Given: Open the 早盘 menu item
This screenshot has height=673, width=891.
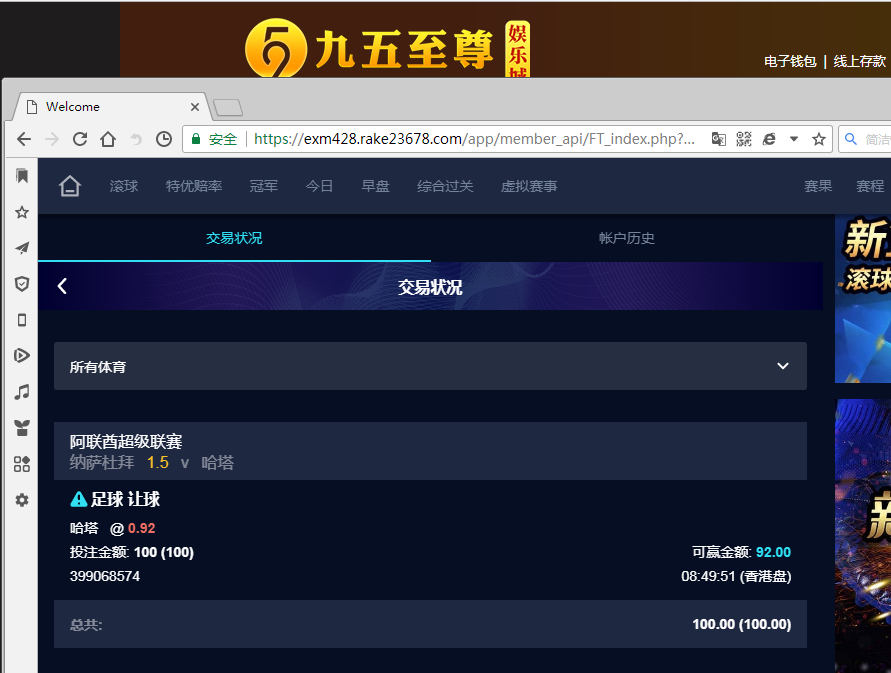Looking at the screenshot, I should pyautogui.click(x=376, y=186).
